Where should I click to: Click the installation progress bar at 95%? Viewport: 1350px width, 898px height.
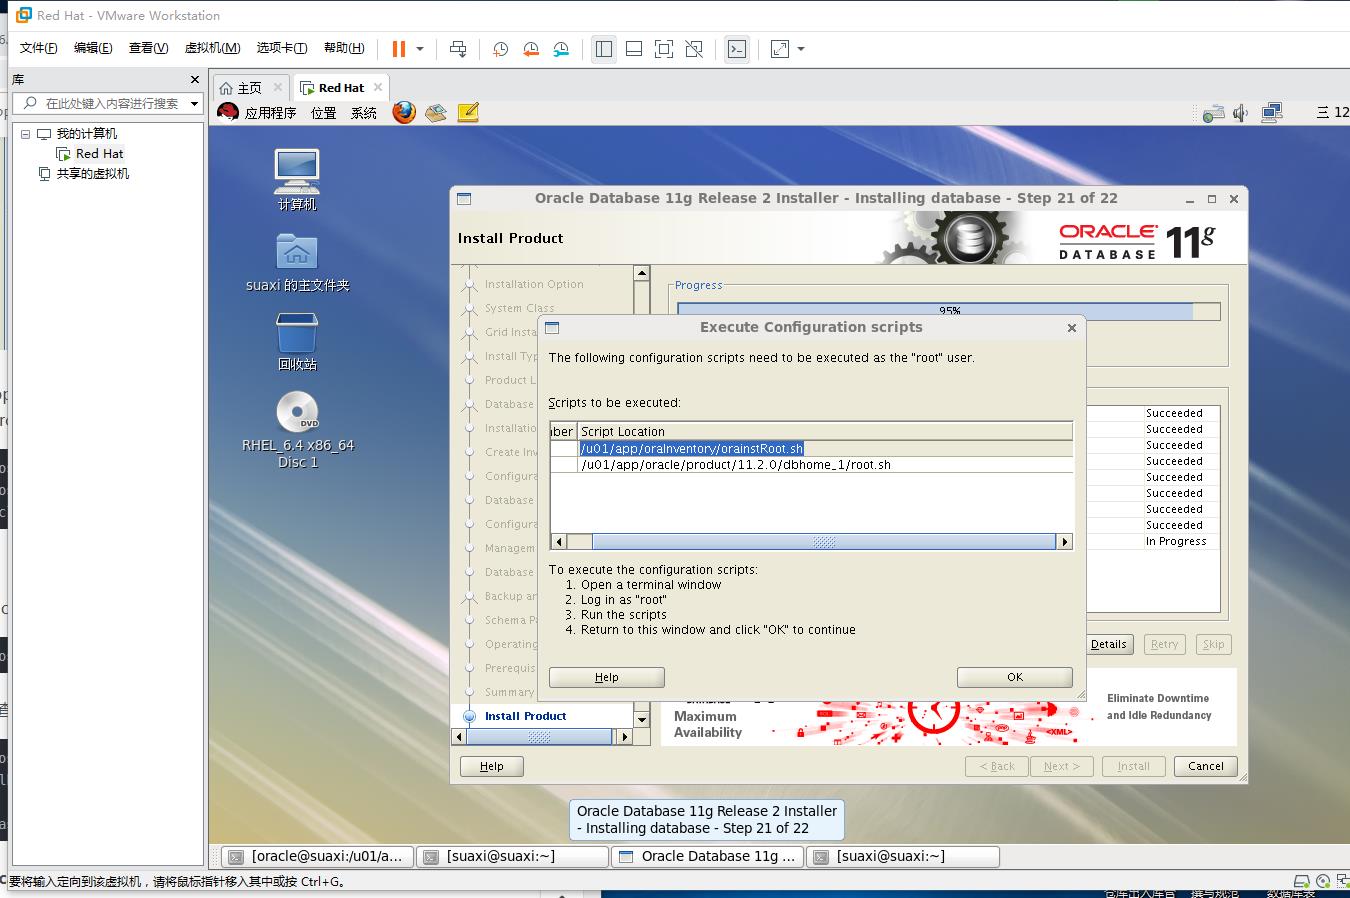point(948,311)
